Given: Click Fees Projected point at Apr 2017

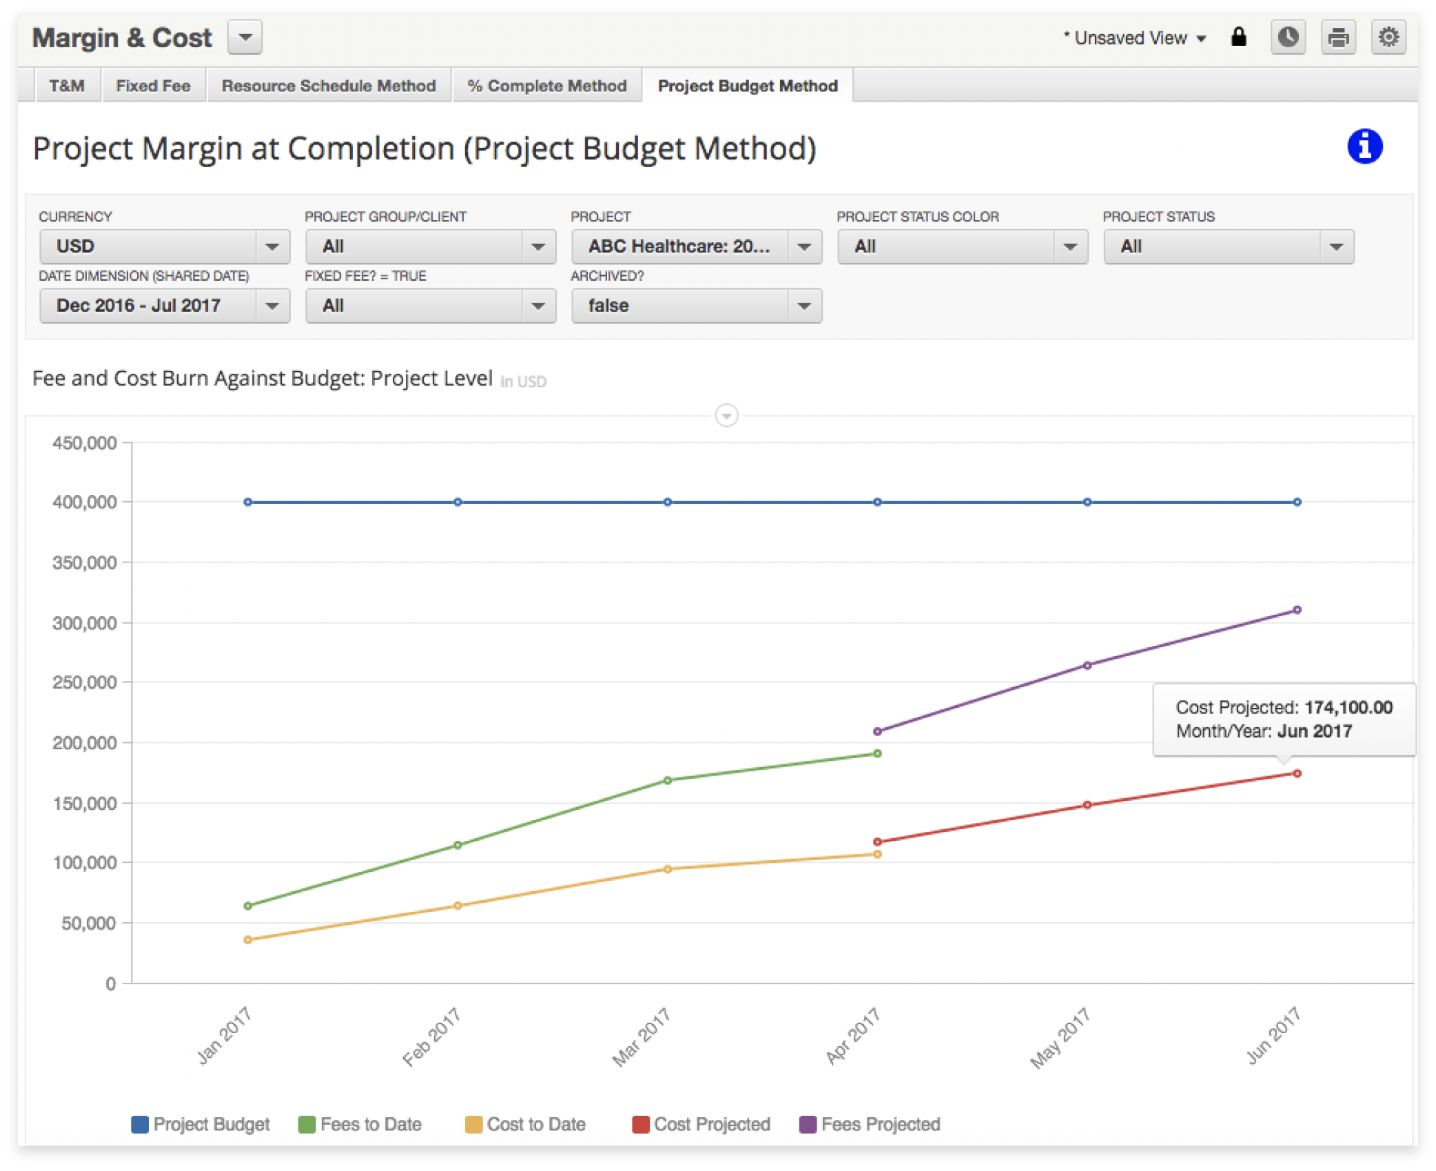Looking at the screenshot, I should 878,731.
